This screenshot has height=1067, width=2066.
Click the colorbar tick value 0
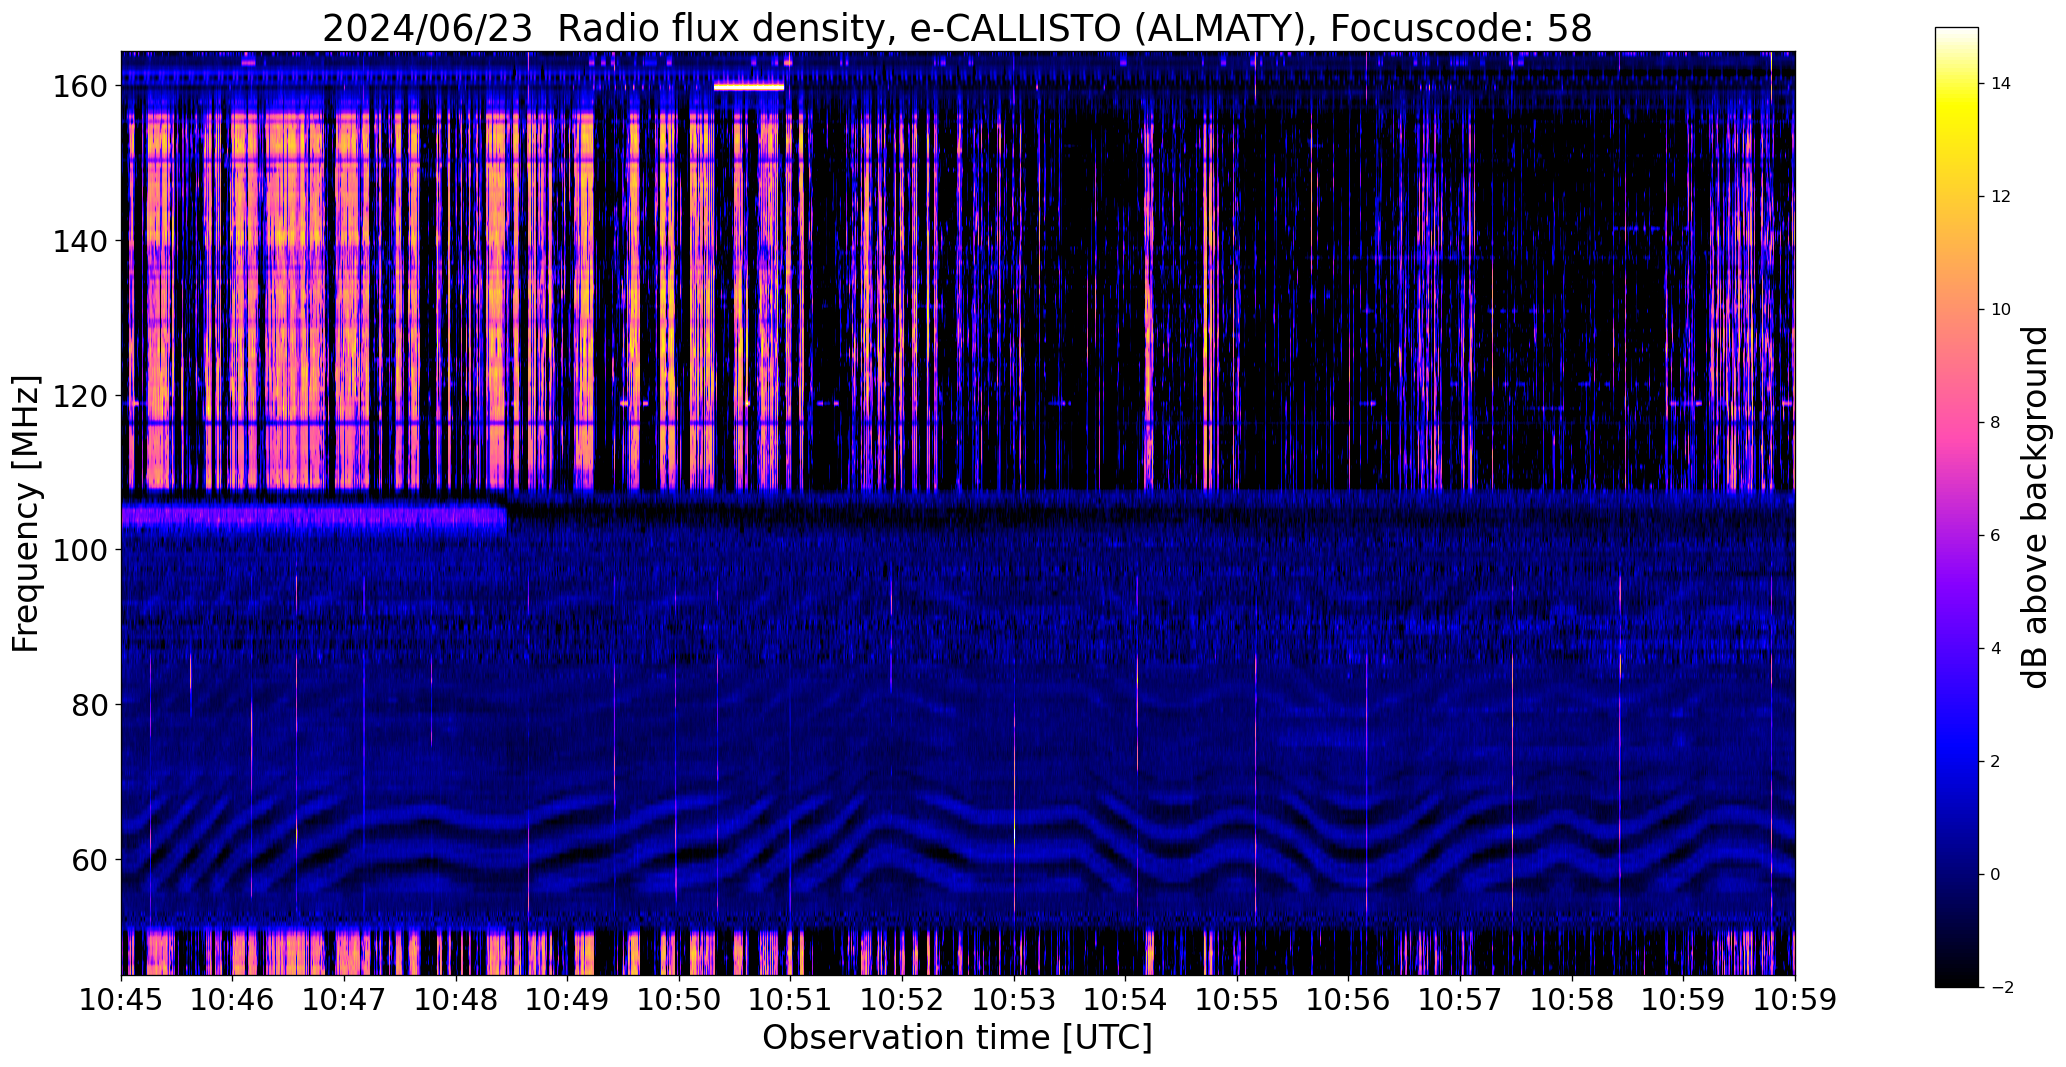(1996, 875)
